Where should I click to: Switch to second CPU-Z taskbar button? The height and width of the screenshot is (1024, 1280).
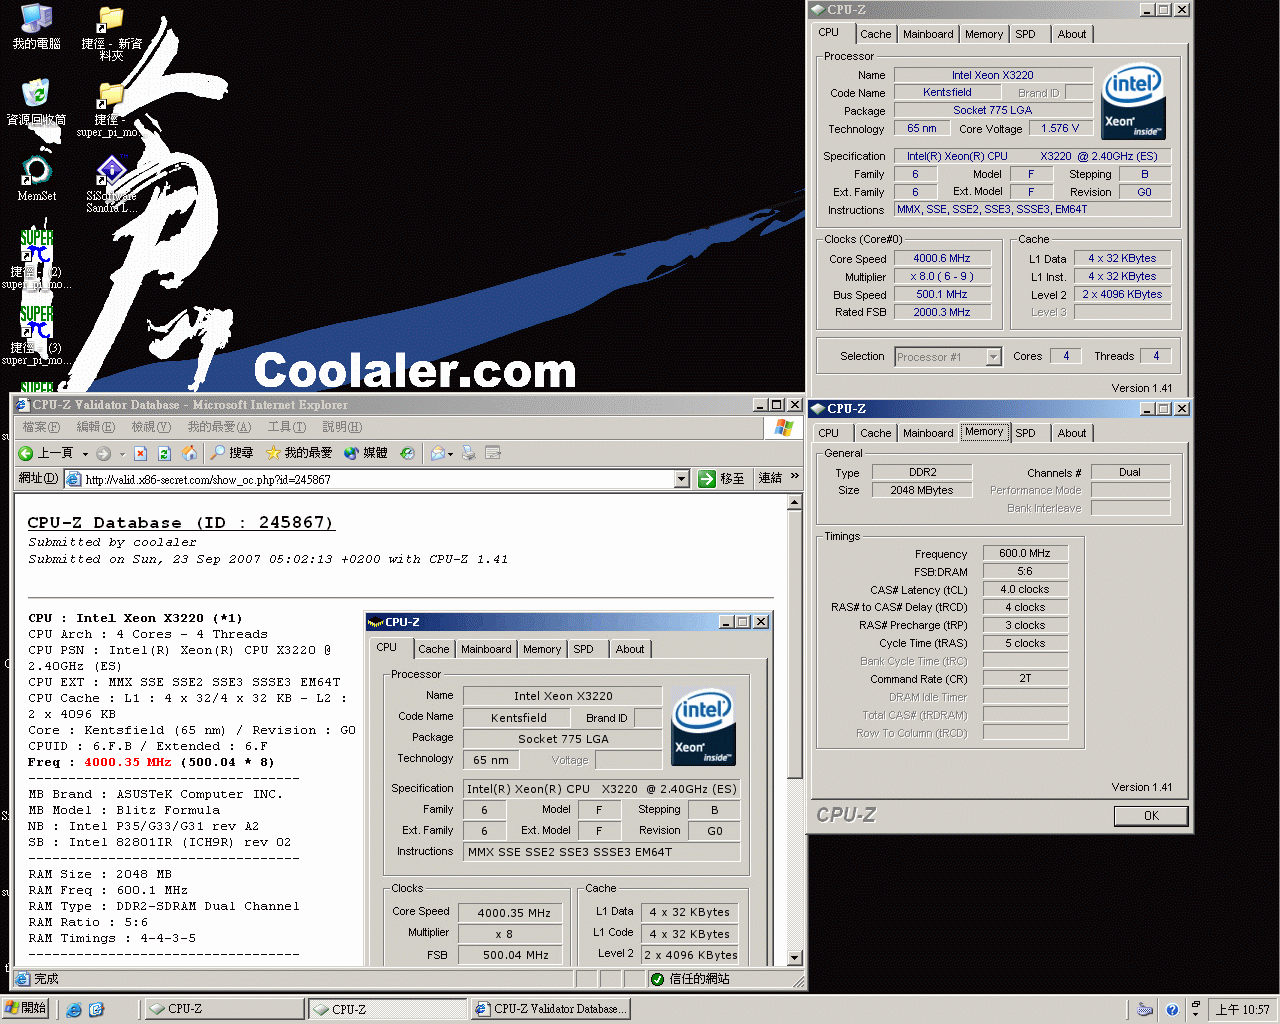point(387,1009)
